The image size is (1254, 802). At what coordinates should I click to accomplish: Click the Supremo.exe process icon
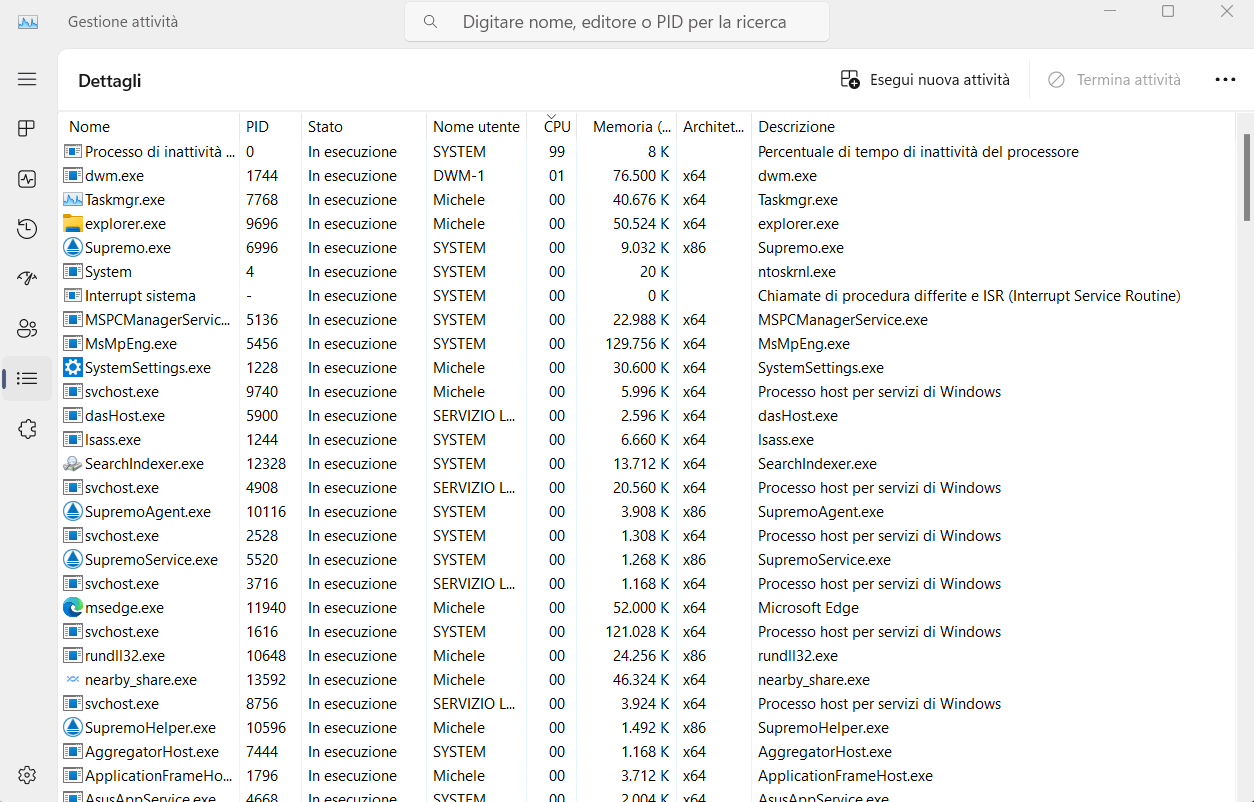tap(72, 247)
